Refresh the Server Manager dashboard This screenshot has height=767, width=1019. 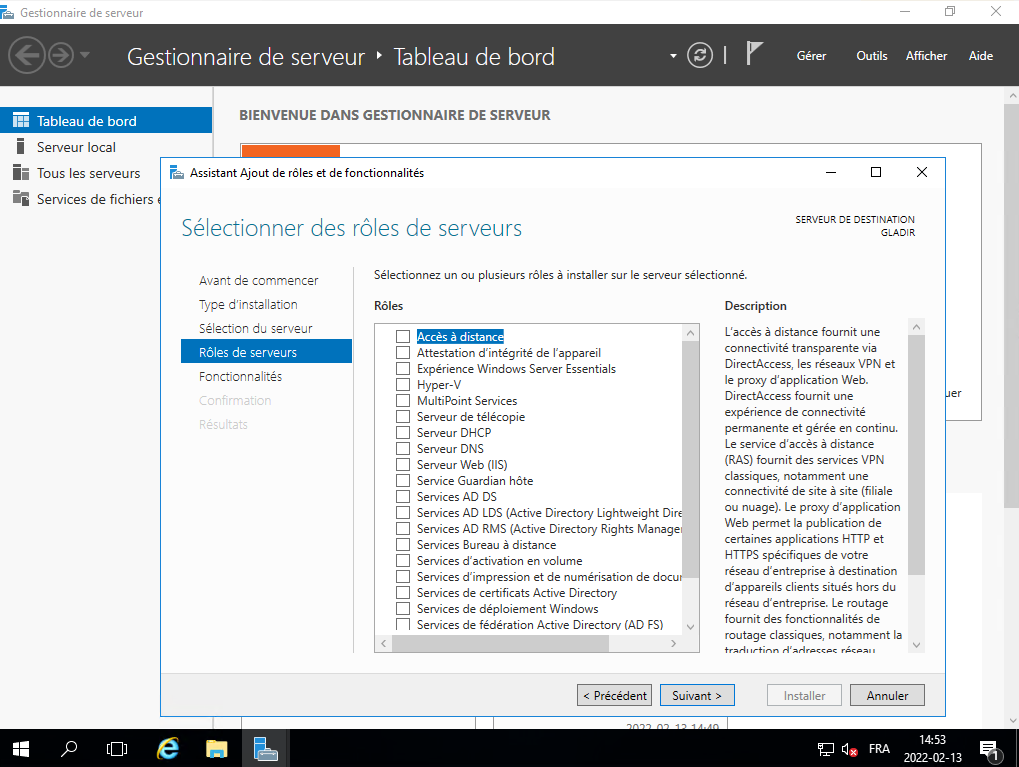tap(700, 55)
